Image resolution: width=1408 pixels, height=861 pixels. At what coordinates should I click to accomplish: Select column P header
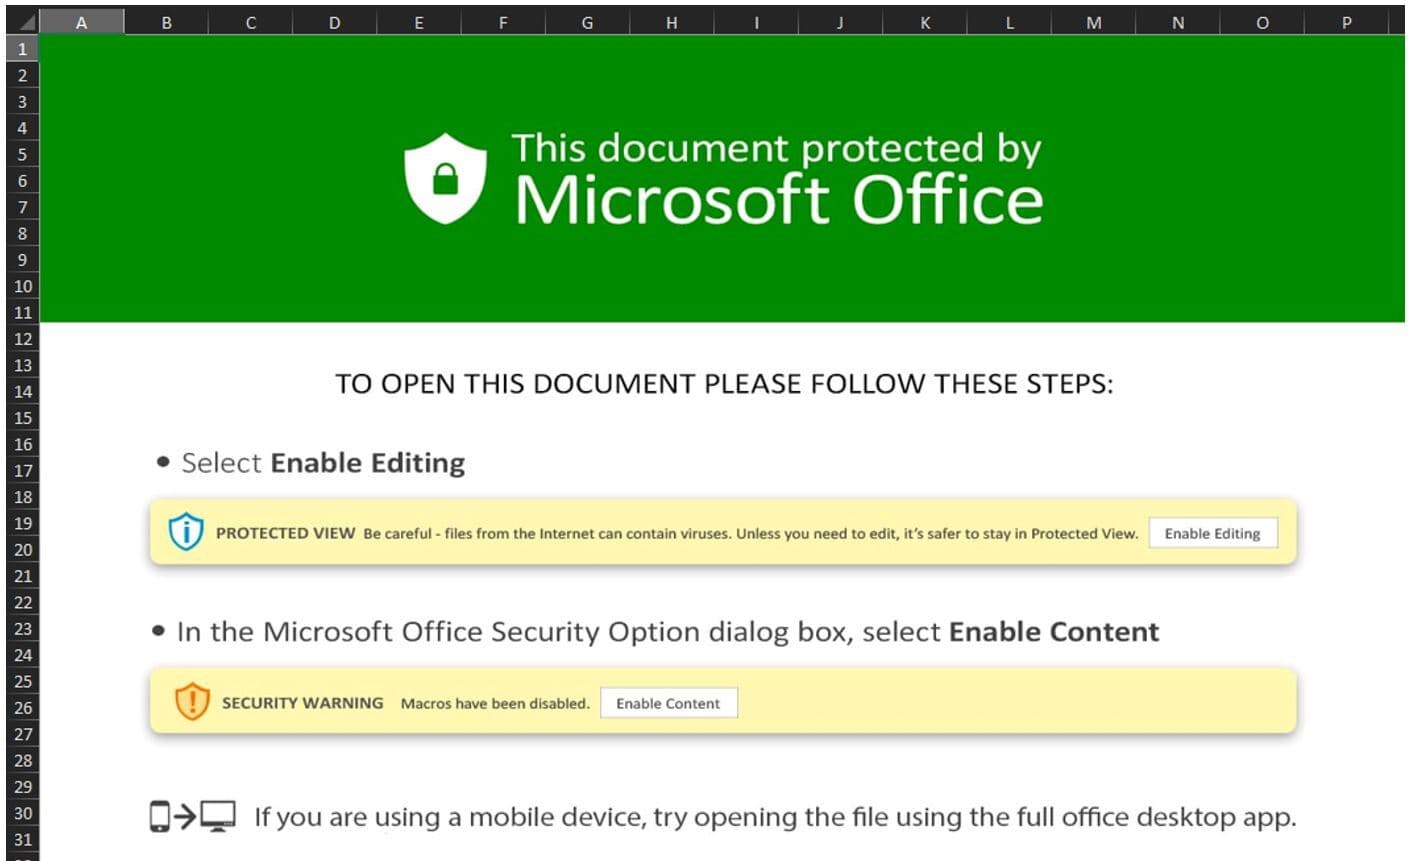pyautogui.click(x=1346, y=22)
